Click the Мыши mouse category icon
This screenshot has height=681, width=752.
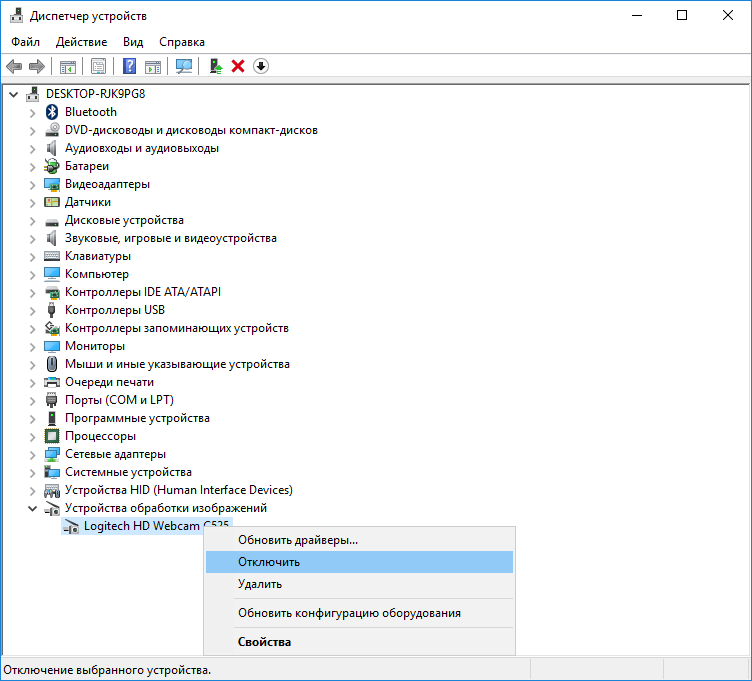(x=52, y=364)
